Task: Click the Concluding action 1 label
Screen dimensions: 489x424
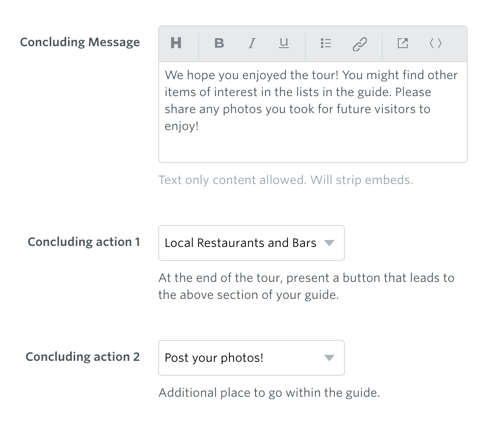Action: (x=84, y=242)
